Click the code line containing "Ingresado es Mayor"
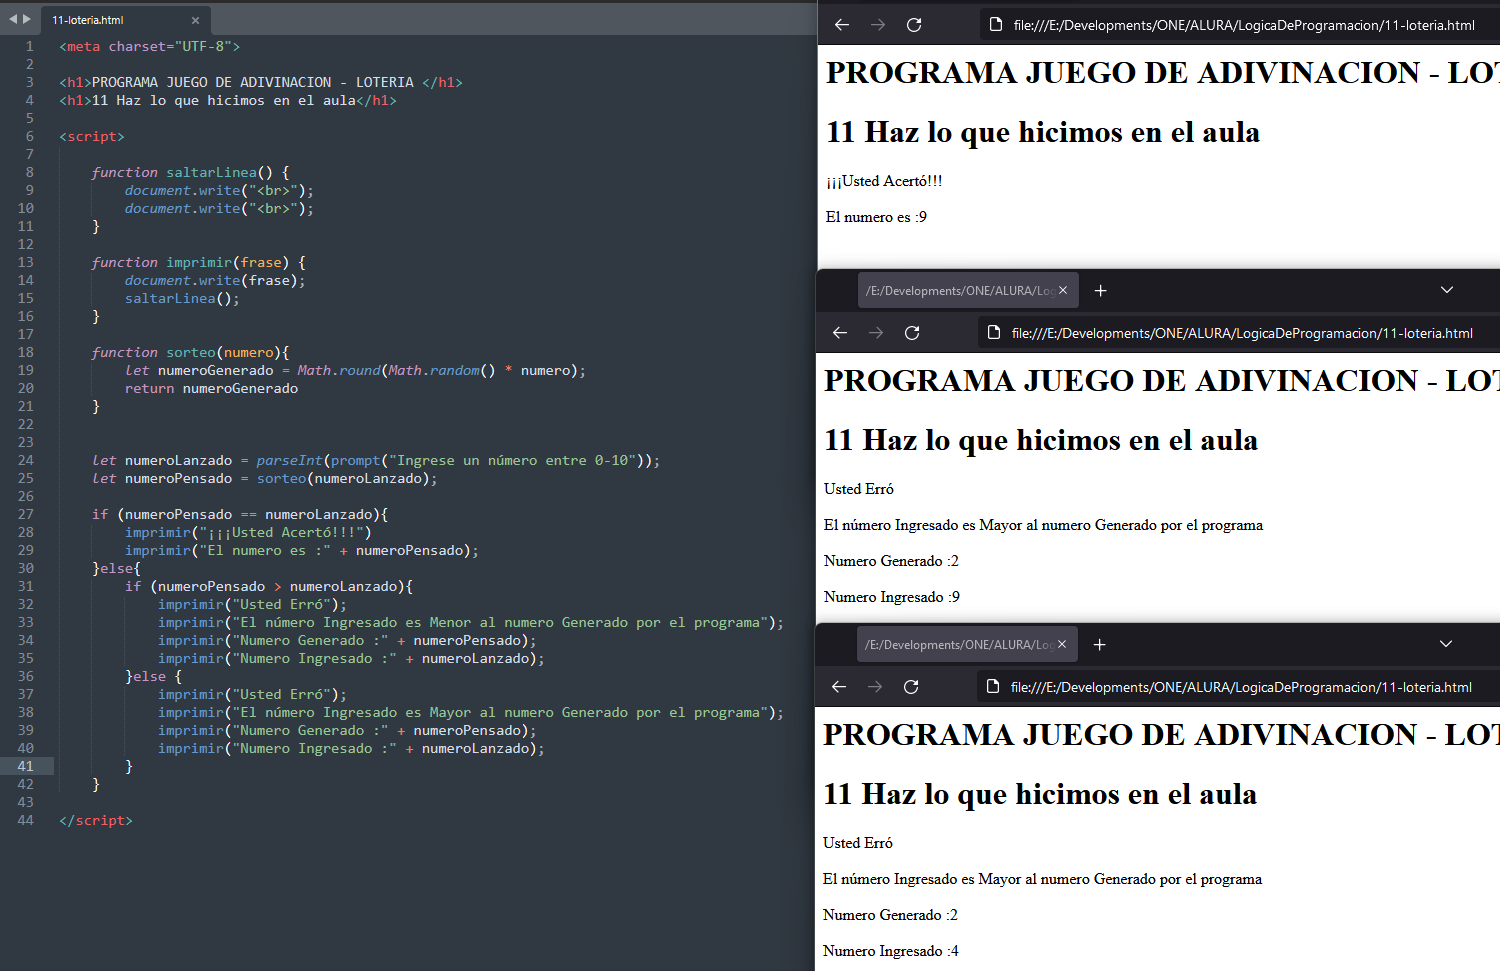This screenshot has width=1500, height=971. (x=470, y=712)
